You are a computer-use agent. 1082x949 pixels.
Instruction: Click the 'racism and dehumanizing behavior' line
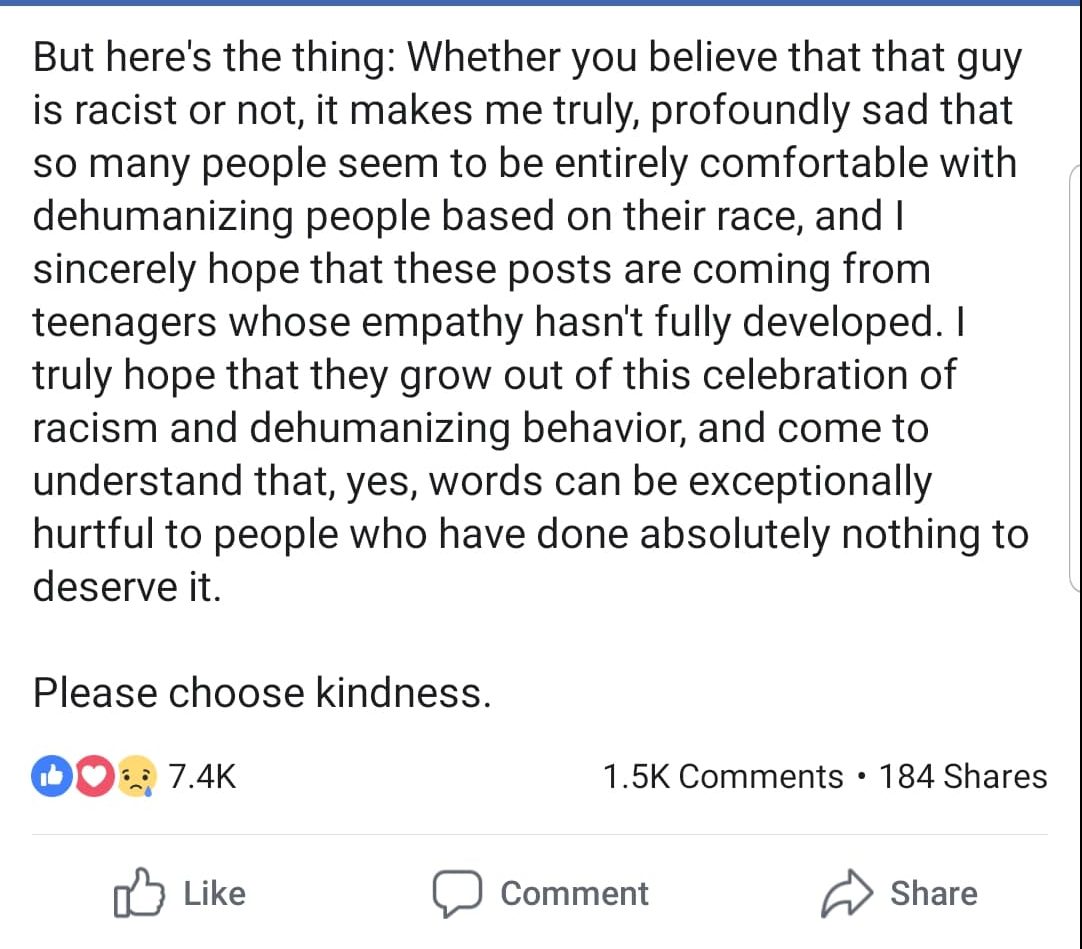click(x=480, y=428)
